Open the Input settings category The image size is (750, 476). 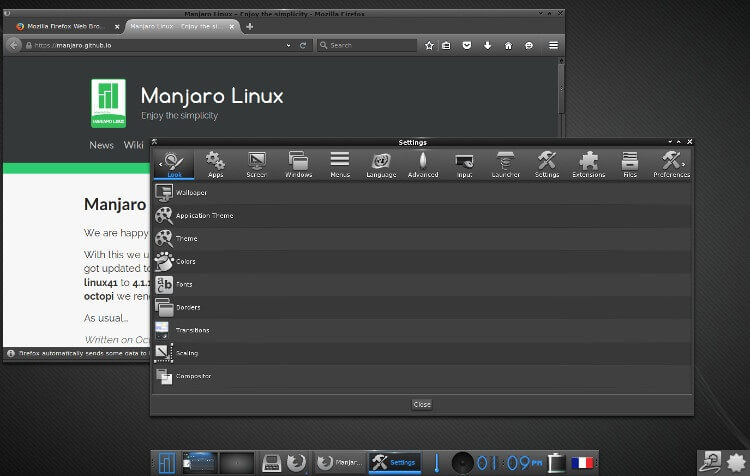(x=464, y=164)
